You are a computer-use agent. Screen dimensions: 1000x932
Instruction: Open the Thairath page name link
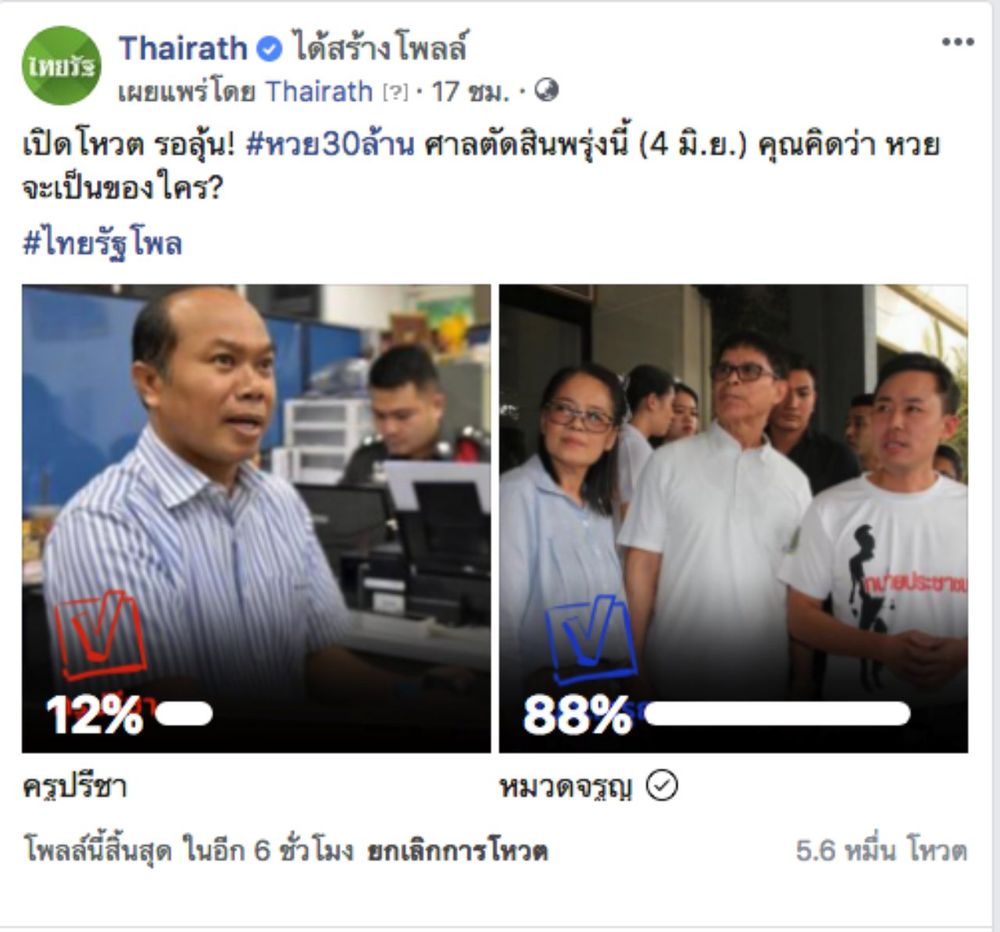tap(183, 48)
